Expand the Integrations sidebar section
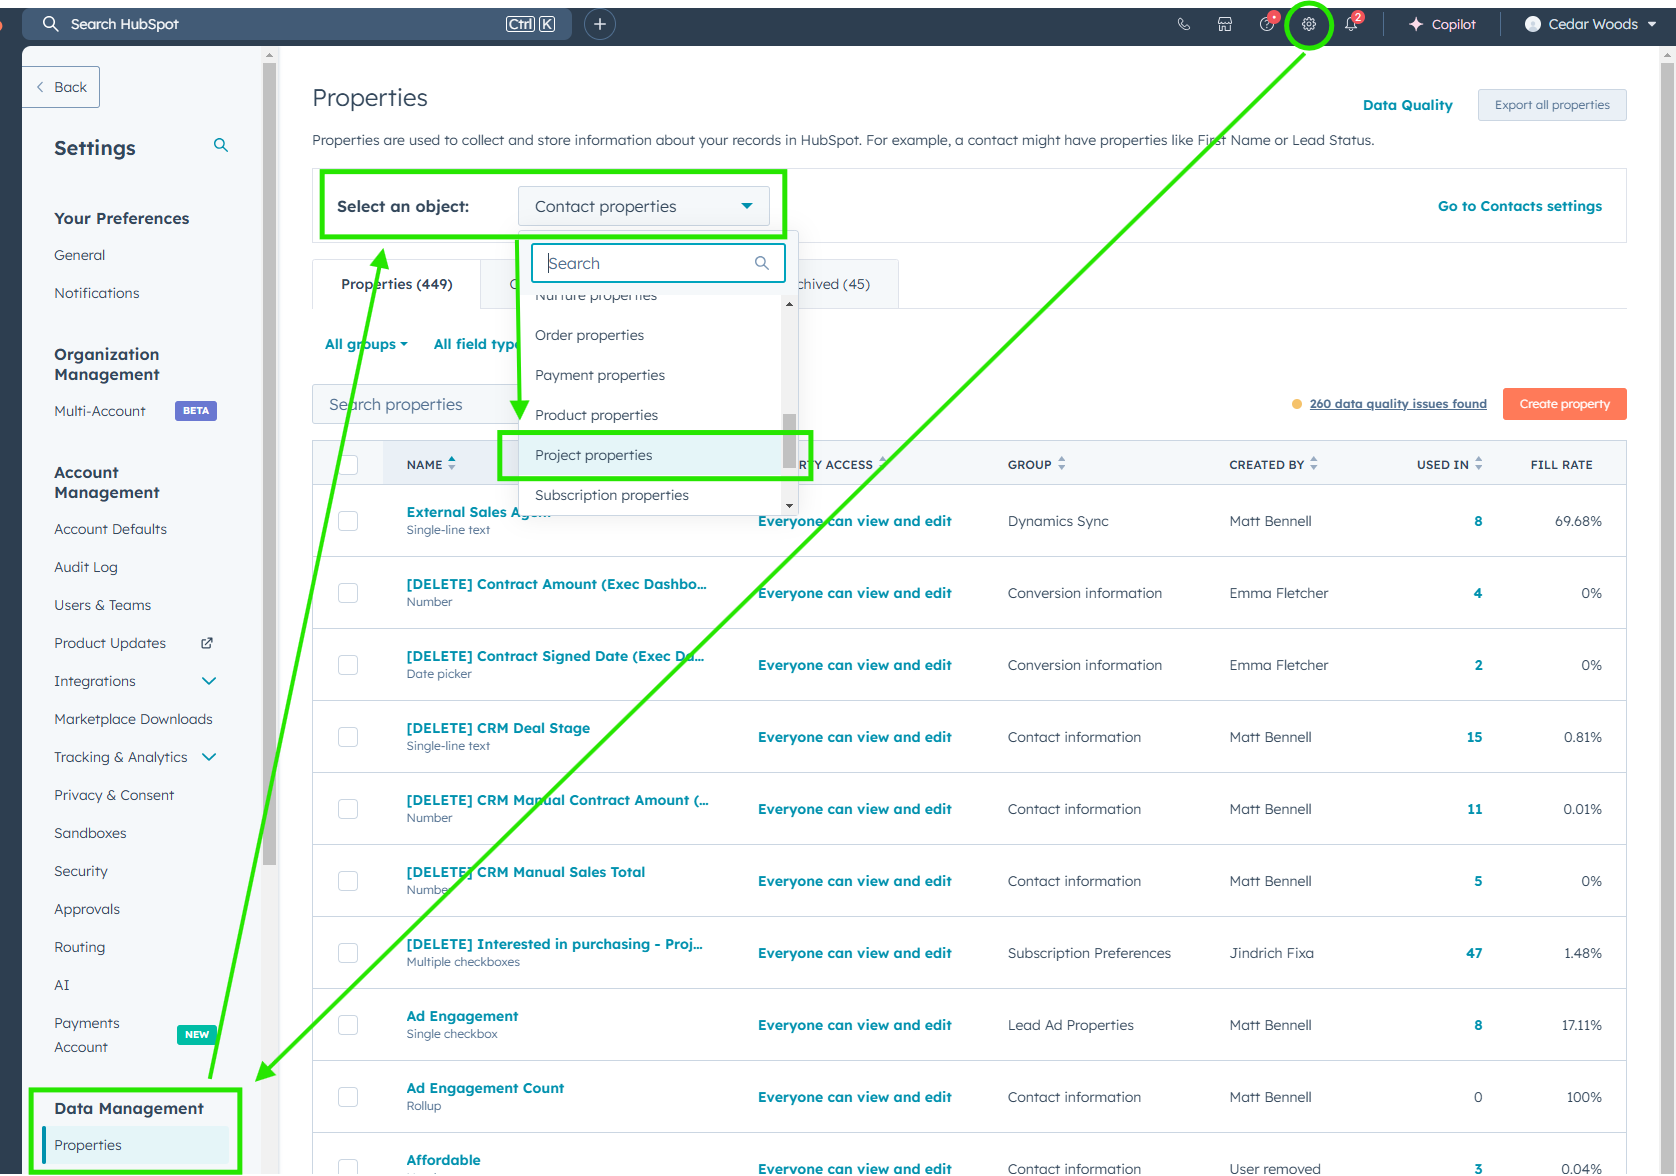Image resolution: width=1676 pixels, height=1176 pixels. 209,681
